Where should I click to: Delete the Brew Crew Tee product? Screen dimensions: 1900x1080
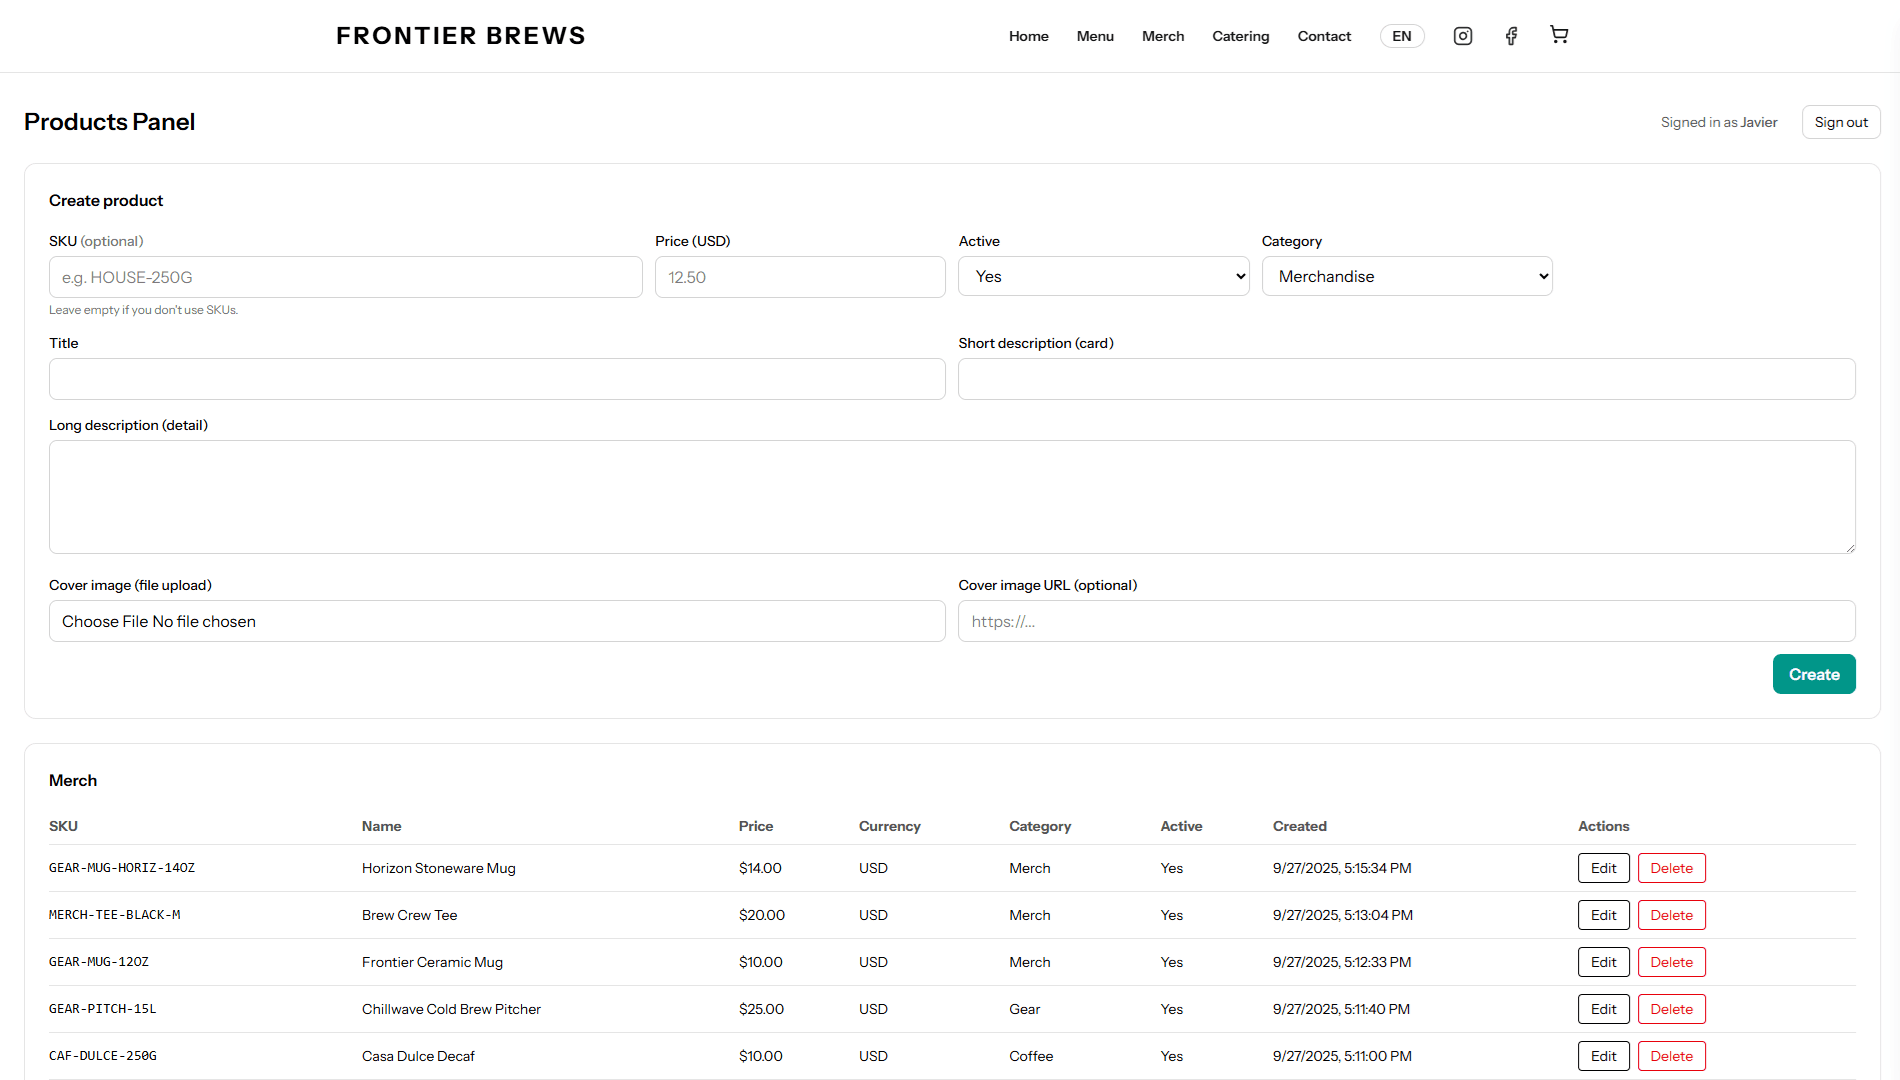click(1671, 915)
